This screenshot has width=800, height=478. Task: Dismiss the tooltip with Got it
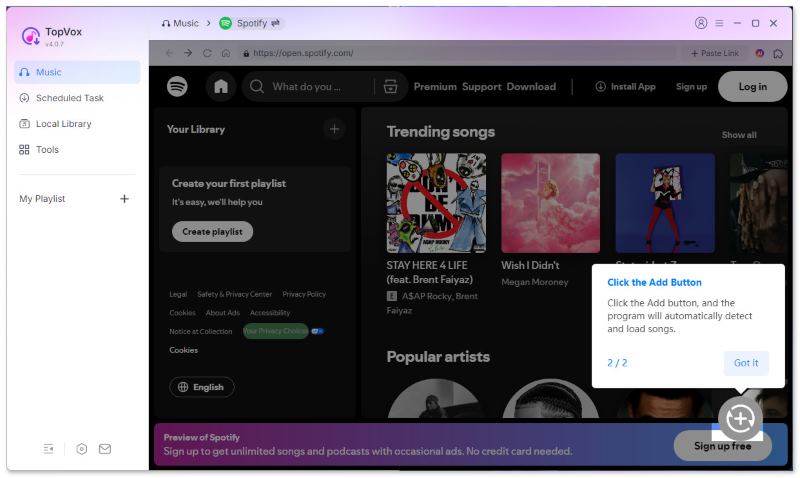[x=746, y=363]
